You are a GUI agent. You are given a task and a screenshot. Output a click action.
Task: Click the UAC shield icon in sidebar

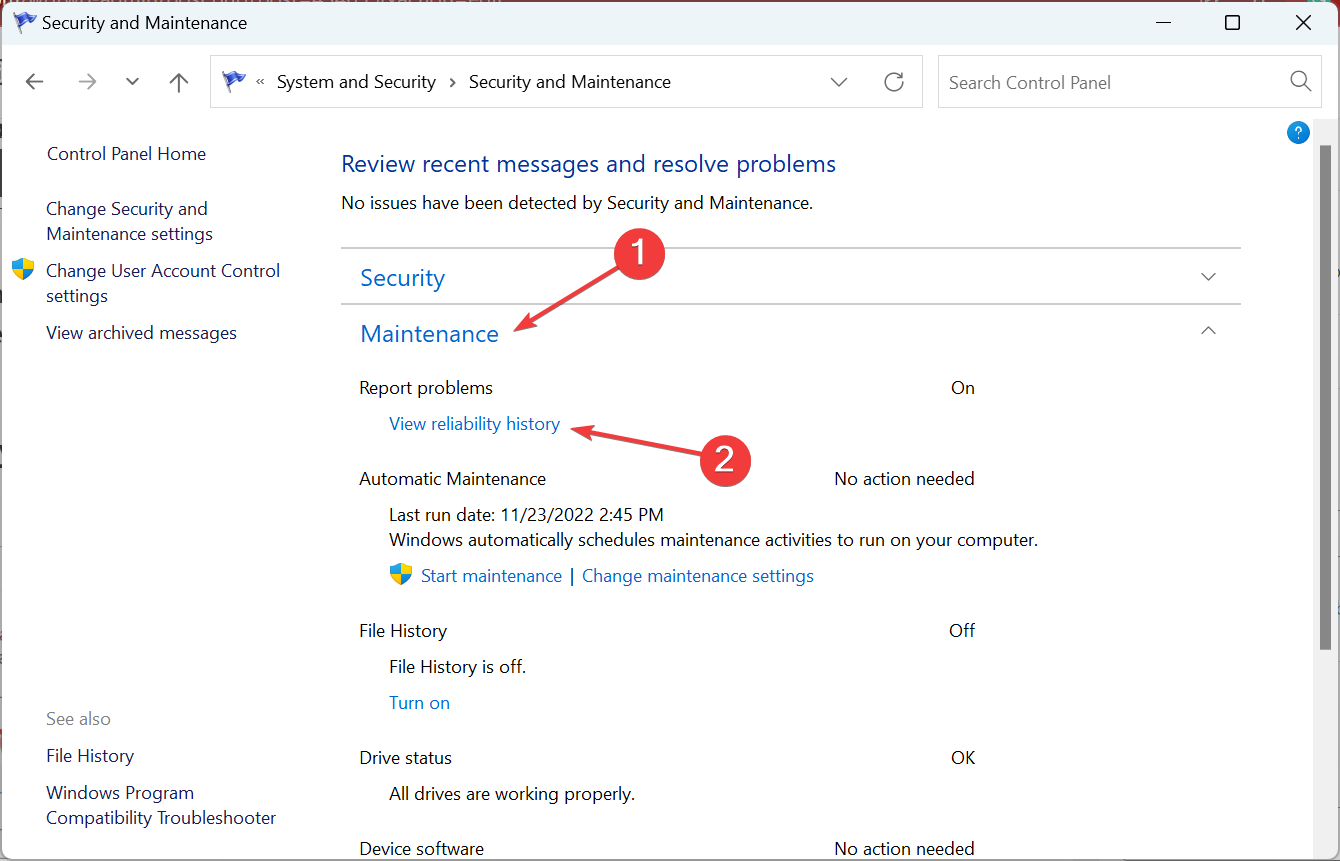coord(23,270)
